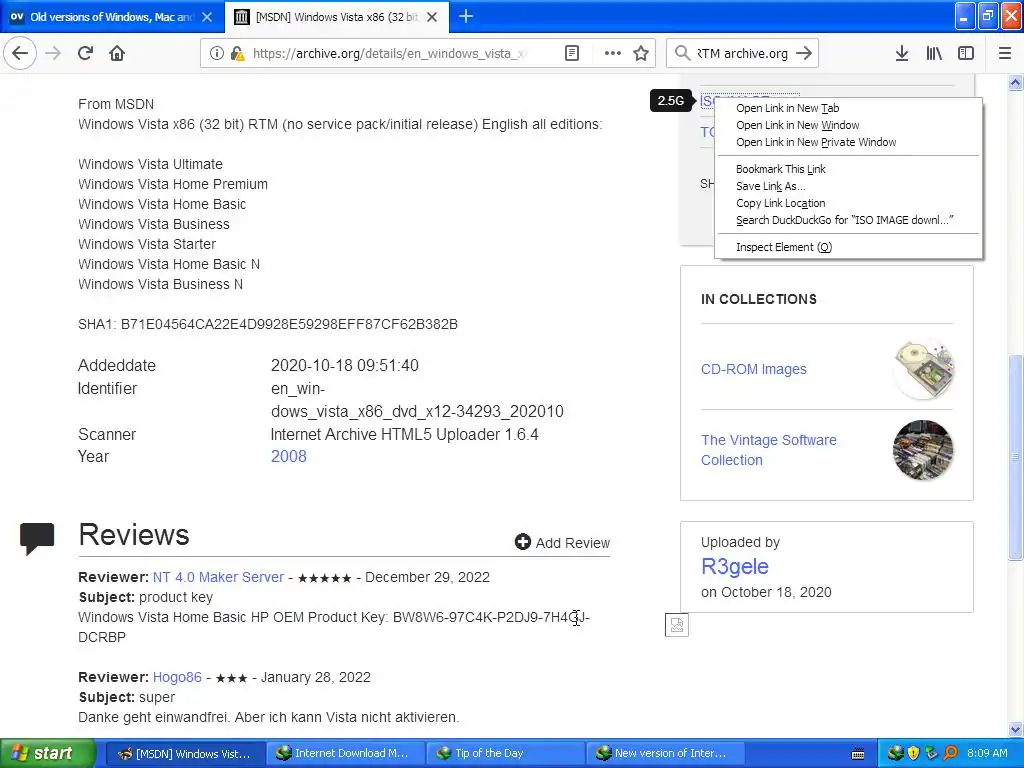Close the MSDN Windows Vista tab
The image size is (1024, 768).
[432, 17]
